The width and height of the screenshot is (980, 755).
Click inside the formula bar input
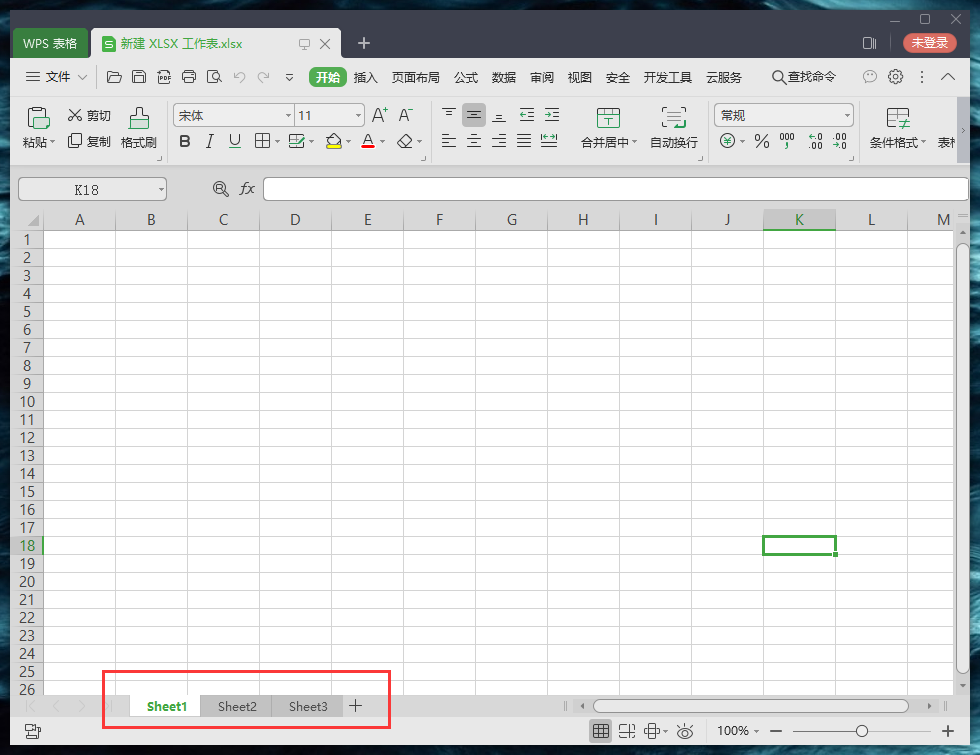(614, 189)
